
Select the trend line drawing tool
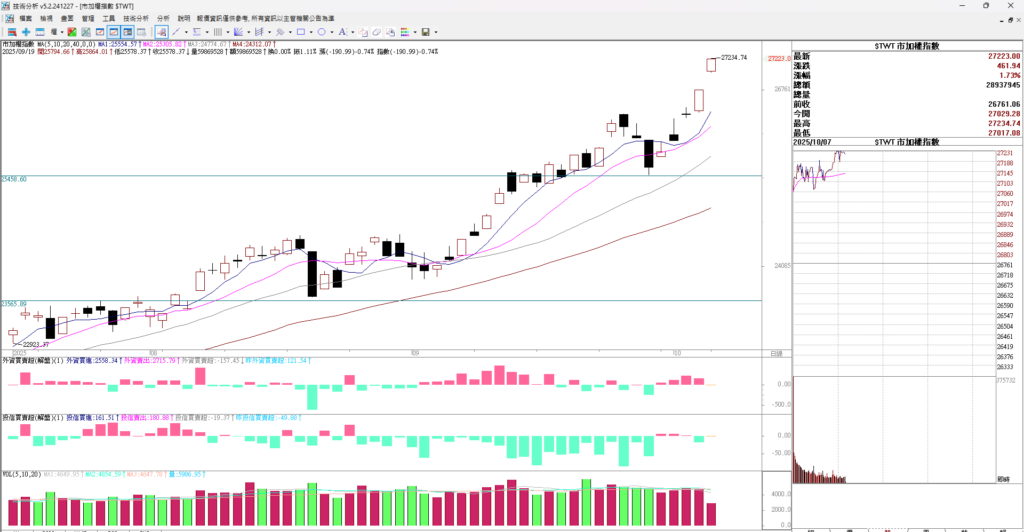pyautogui.click(x=176, y=32)
